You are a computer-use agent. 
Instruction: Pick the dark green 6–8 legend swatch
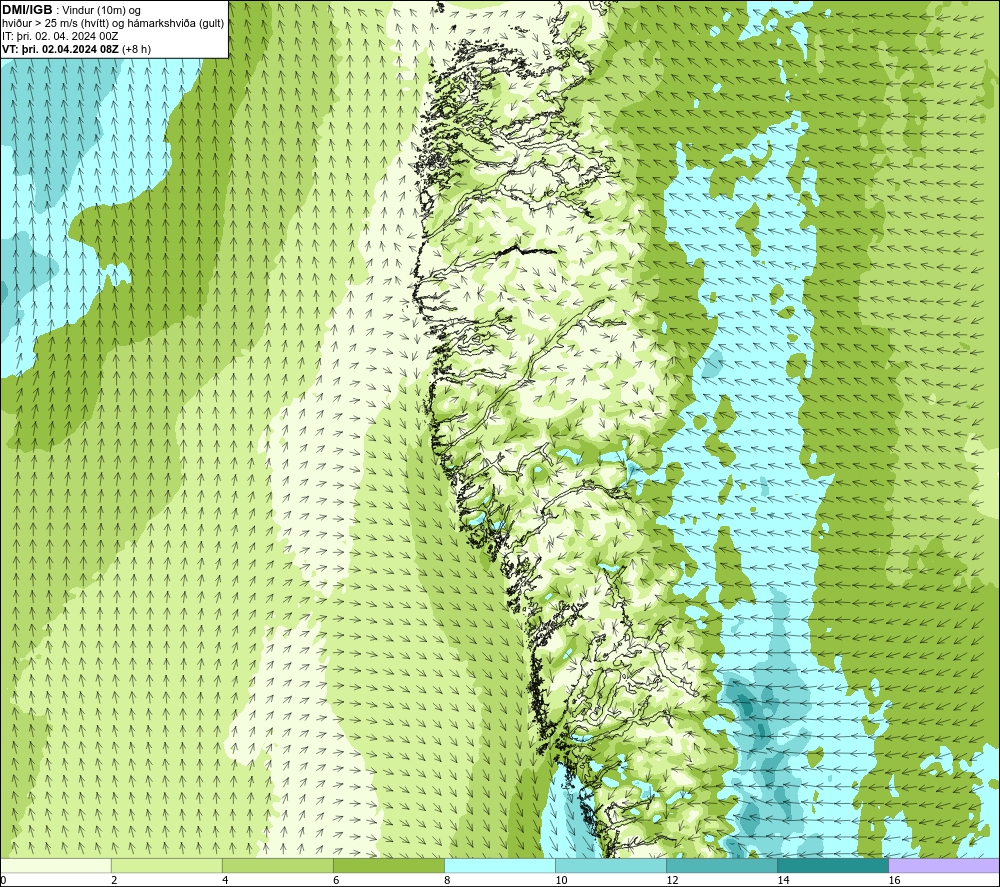coord(389,865)
